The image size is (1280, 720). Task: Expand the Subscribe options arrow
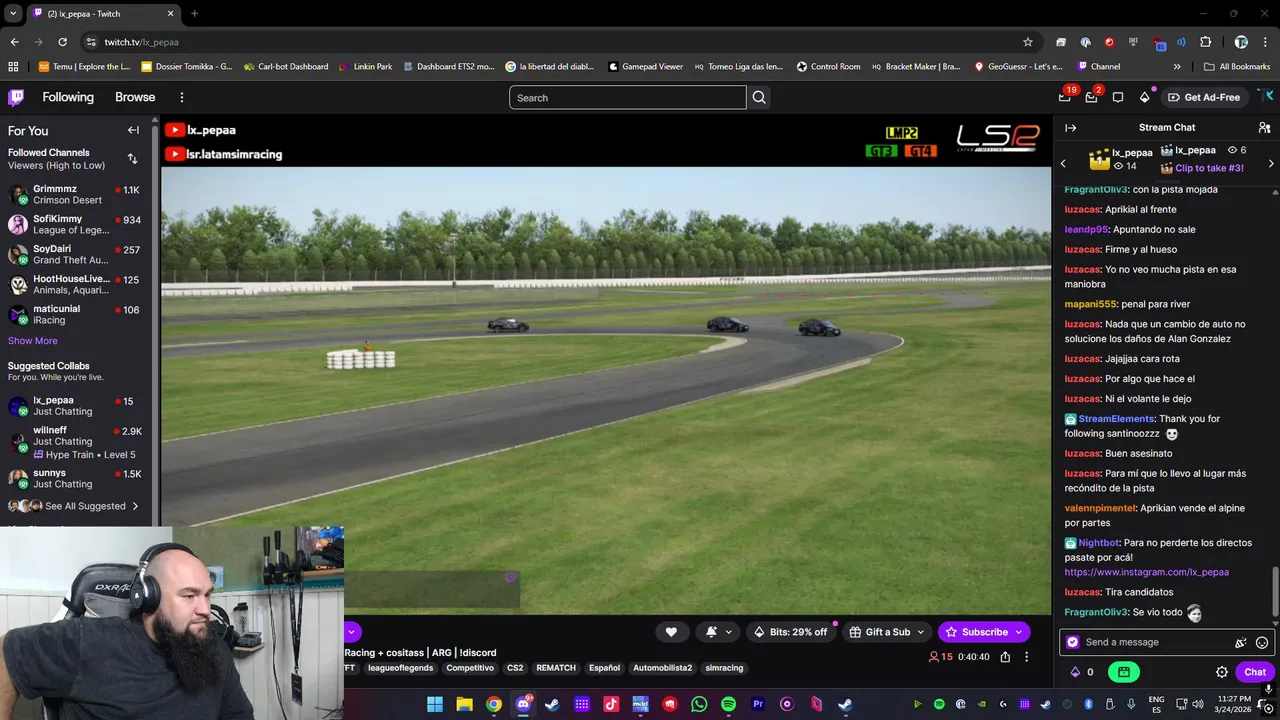1019,632
